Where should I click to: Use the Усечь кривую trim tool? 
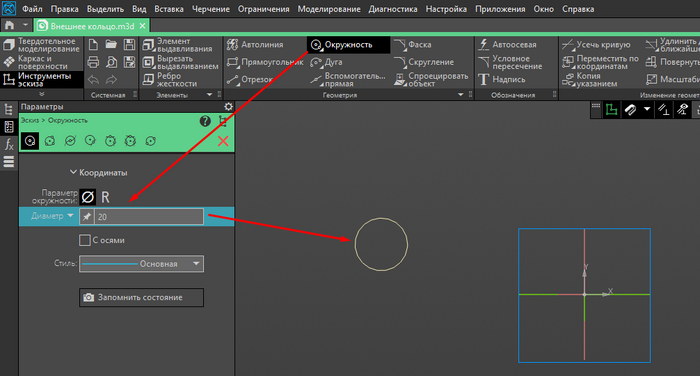coord(596,45)
